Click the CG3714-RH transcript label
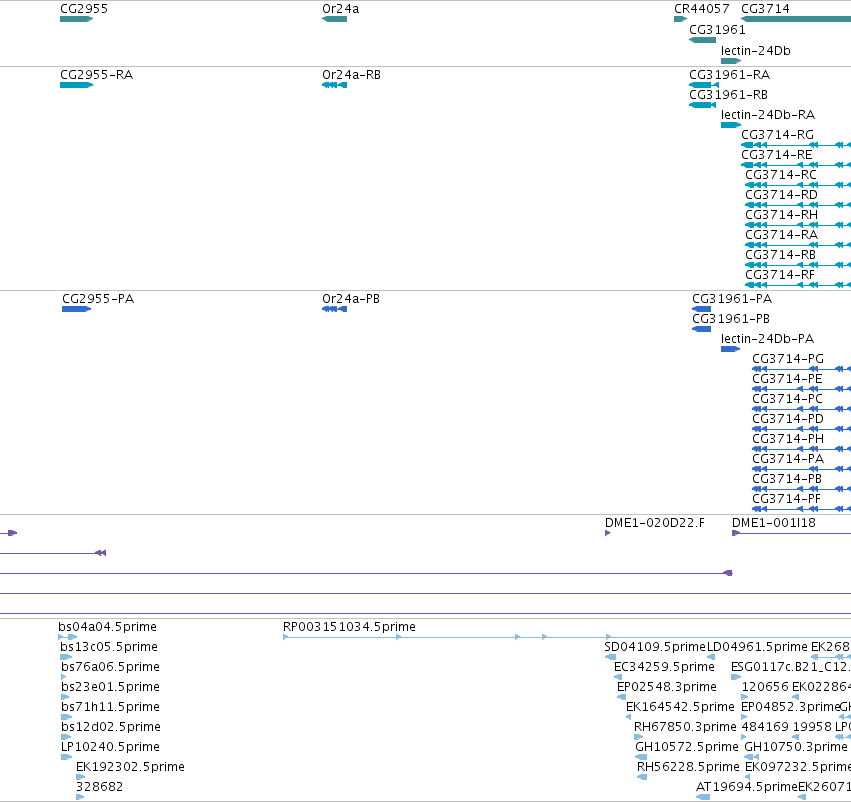The height and width of the screenshot is (802, 851). click(x=782, y=215)
